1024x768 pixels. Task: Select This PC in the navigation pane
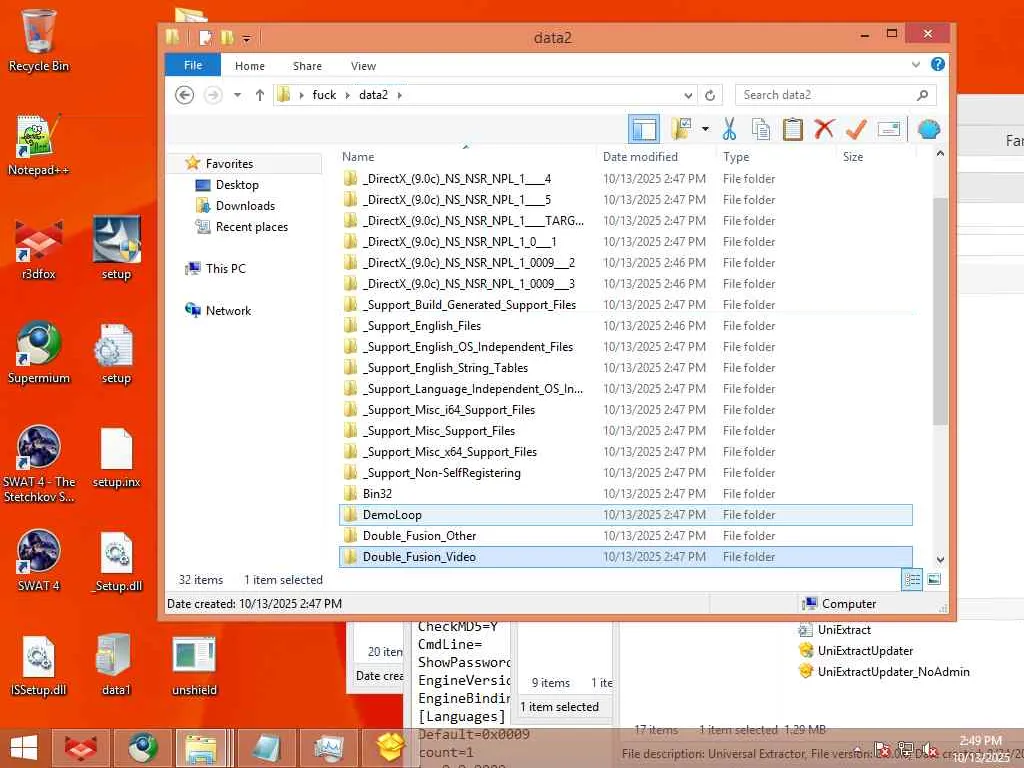pos(225,268)
